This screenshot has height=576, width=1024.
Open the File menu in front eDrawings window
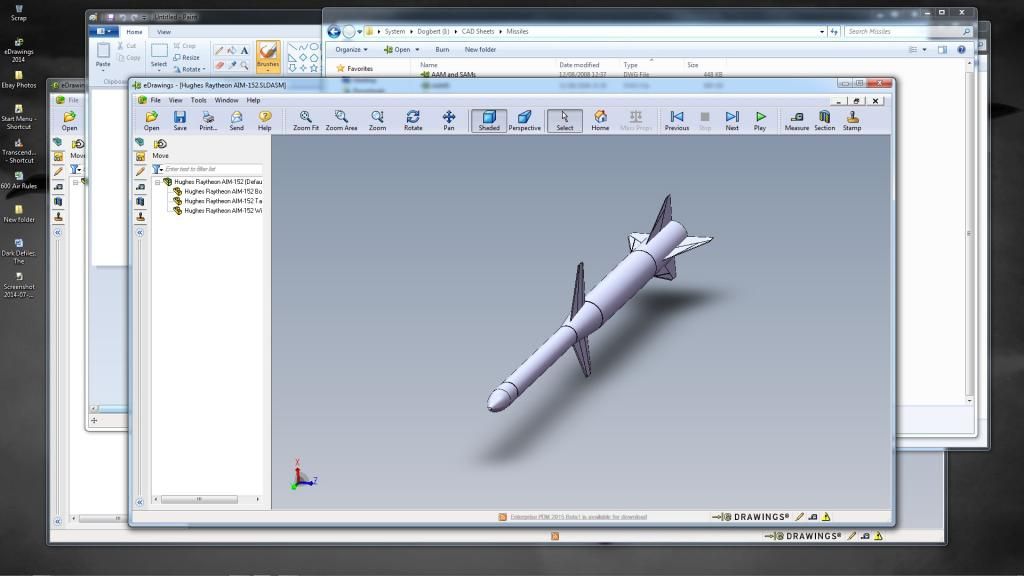point(155,101)
